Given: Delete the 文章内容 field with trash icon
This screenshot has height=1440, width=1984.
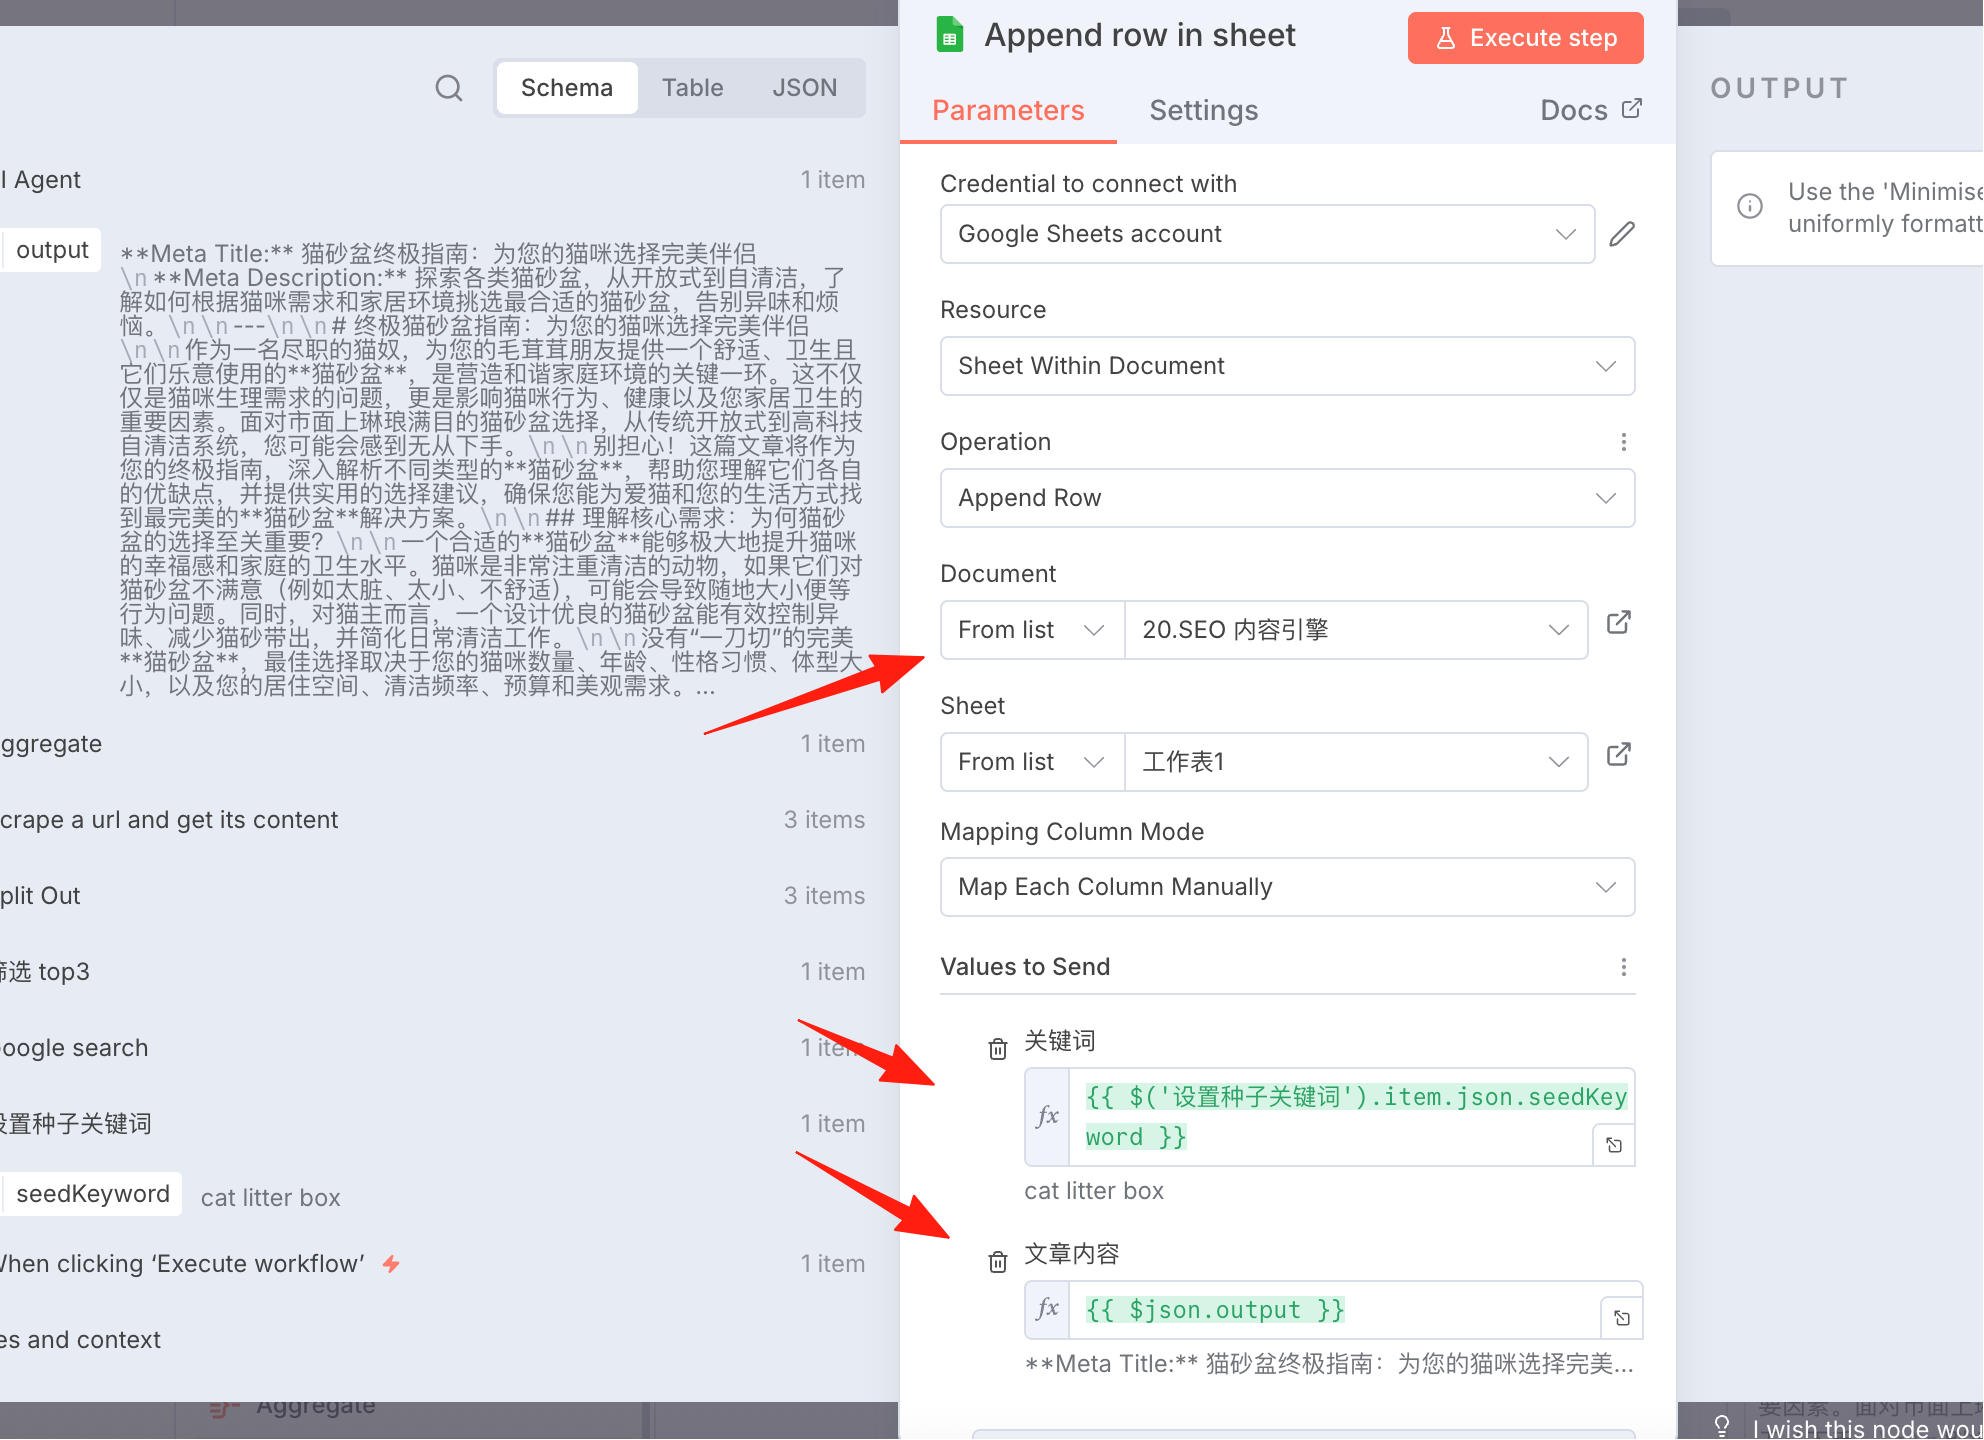Looking at the screenshot, I should pyautogui.click(x=997, y=1262).
